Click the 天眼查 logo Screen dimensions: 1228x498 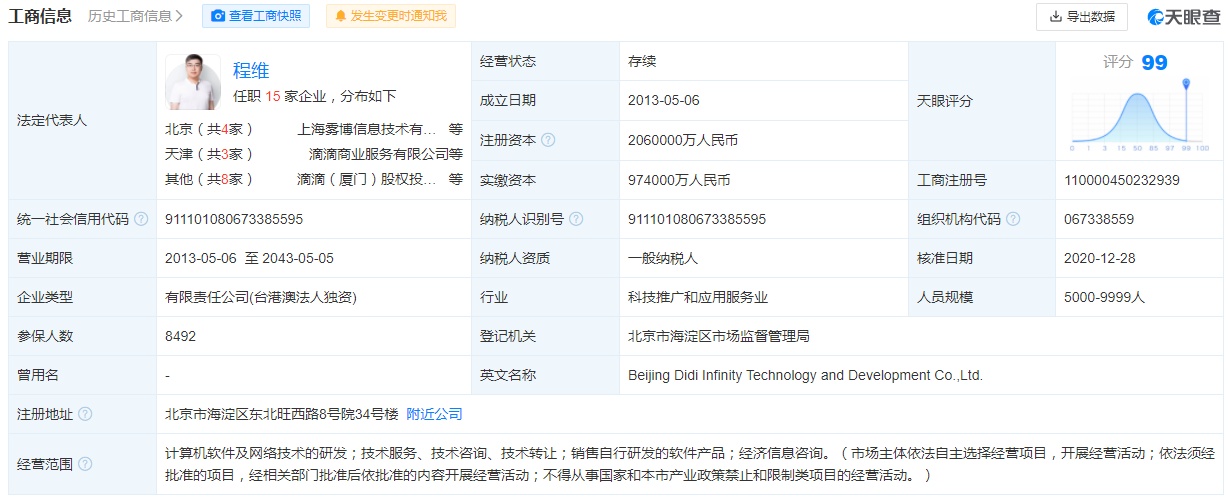coord(1183,16)
